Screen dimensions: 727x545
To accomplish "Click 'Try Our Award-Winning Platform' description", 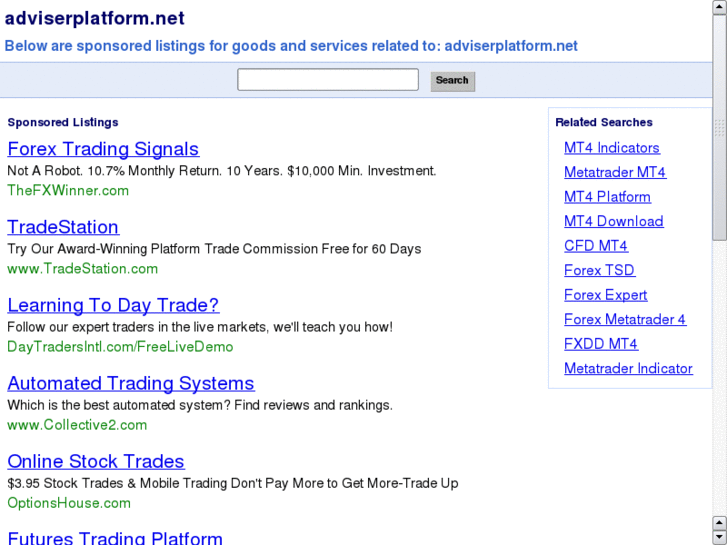I will tap(214, 249).
